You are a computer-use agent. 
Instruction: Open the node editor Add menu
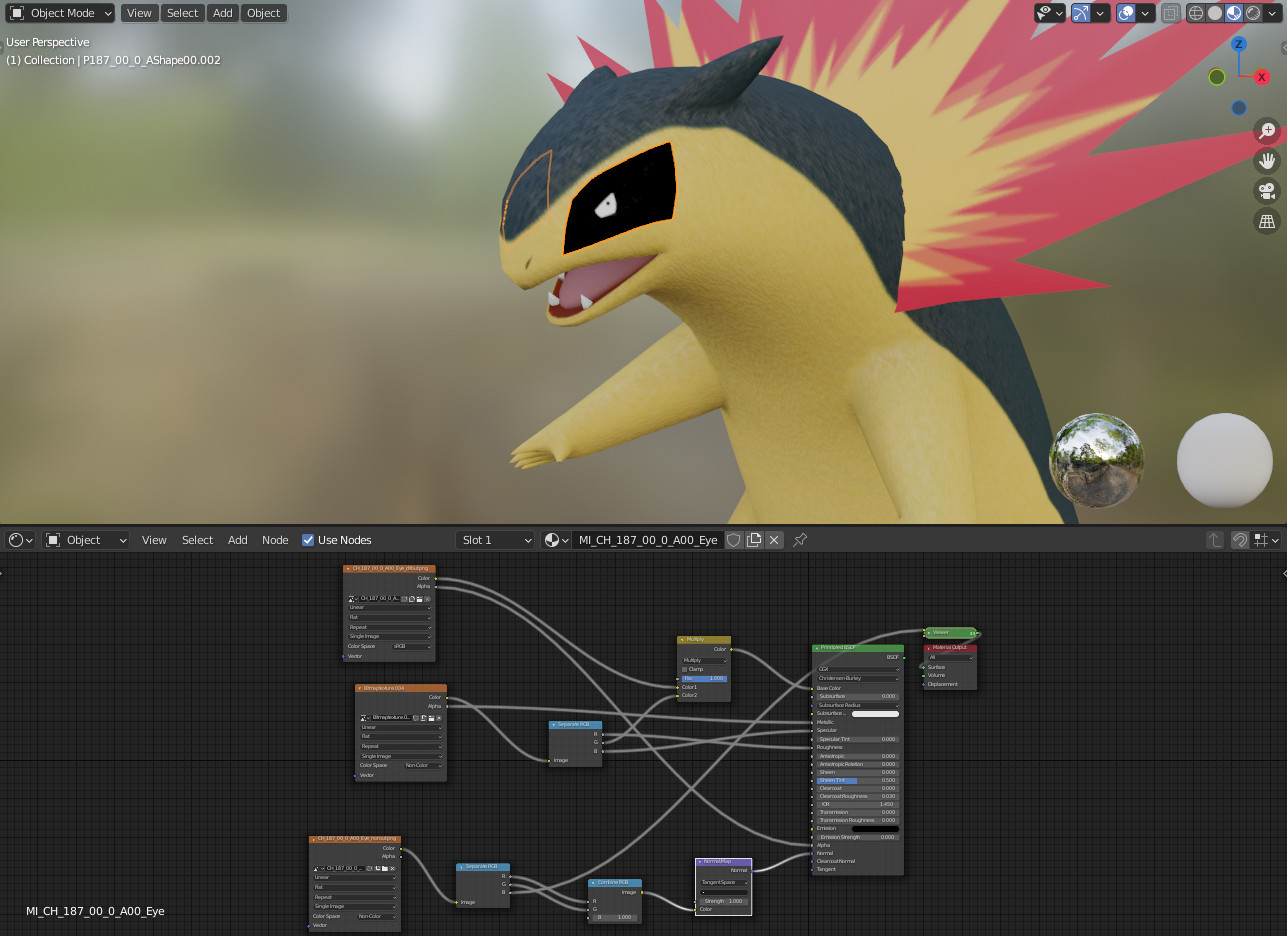point(237,540)
